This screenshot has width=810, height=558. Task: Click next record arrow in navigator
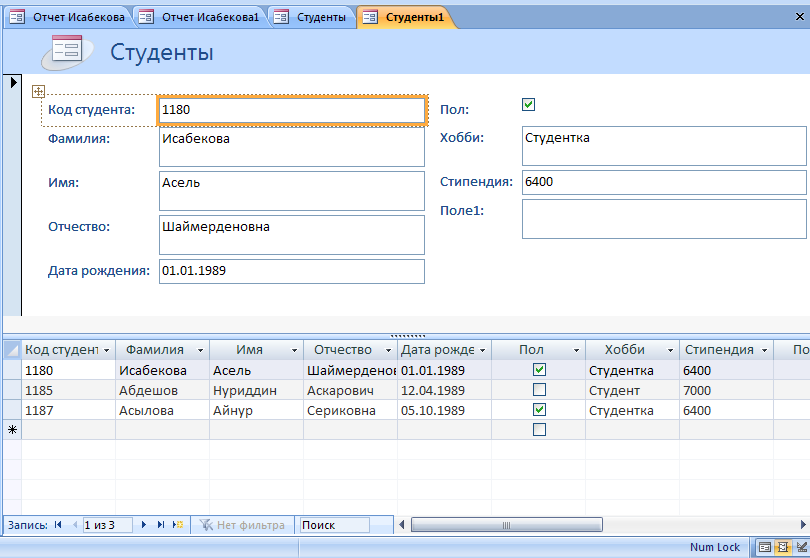144,525
